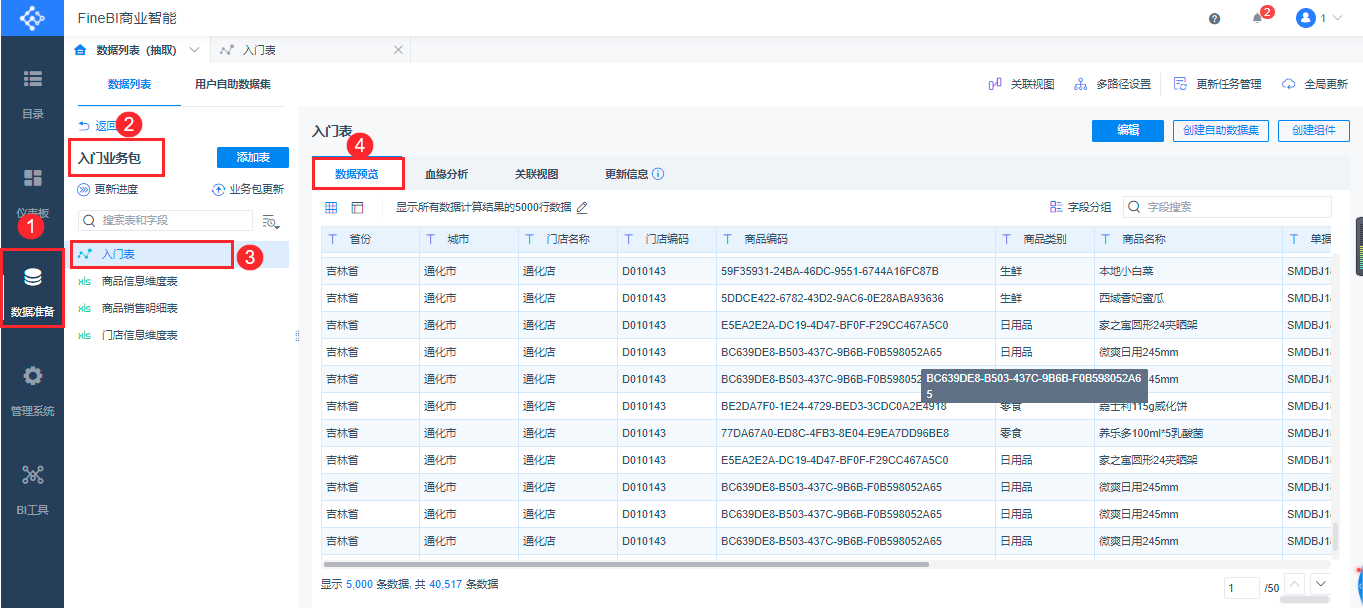Go to previous page with up arrow

(1294, 584)
